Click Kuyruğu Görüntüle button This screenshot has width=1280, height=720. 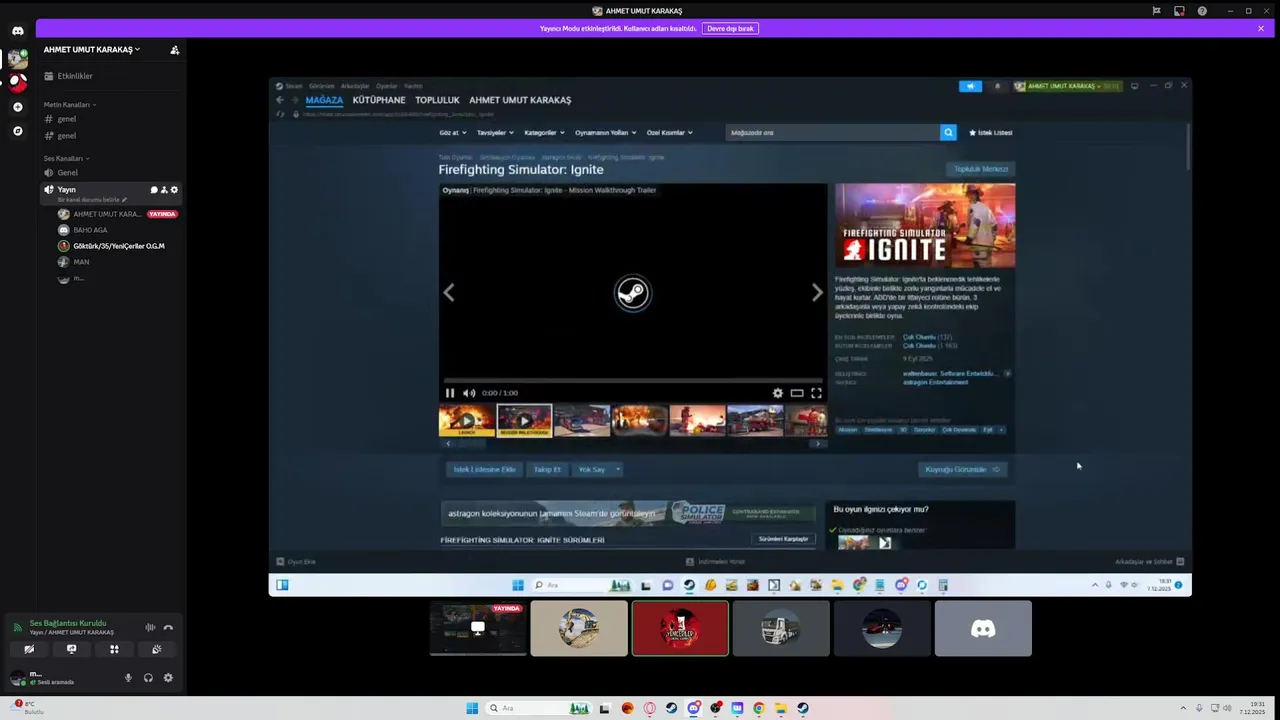(962, 469)
